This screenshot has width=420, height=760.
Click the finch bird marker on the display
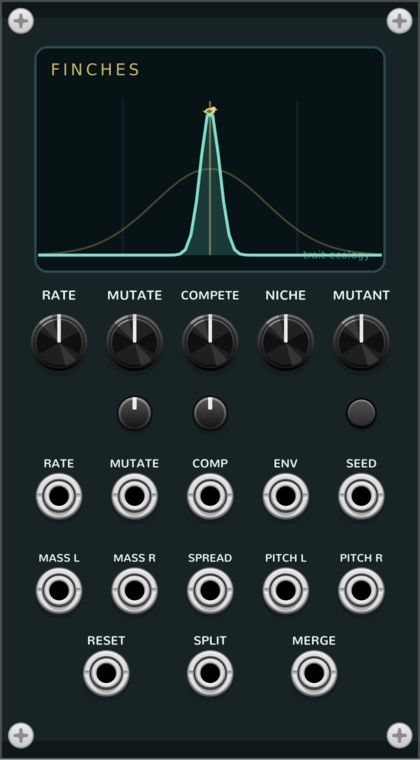click(210, 111)
